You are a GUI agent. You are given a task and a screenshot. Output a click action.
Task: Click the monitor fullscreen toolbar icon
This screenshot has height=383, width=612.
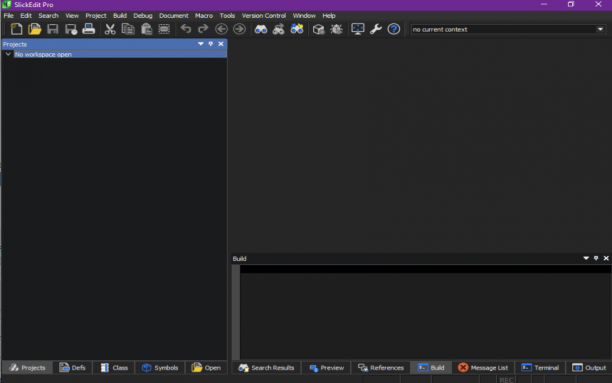[358, 29]
